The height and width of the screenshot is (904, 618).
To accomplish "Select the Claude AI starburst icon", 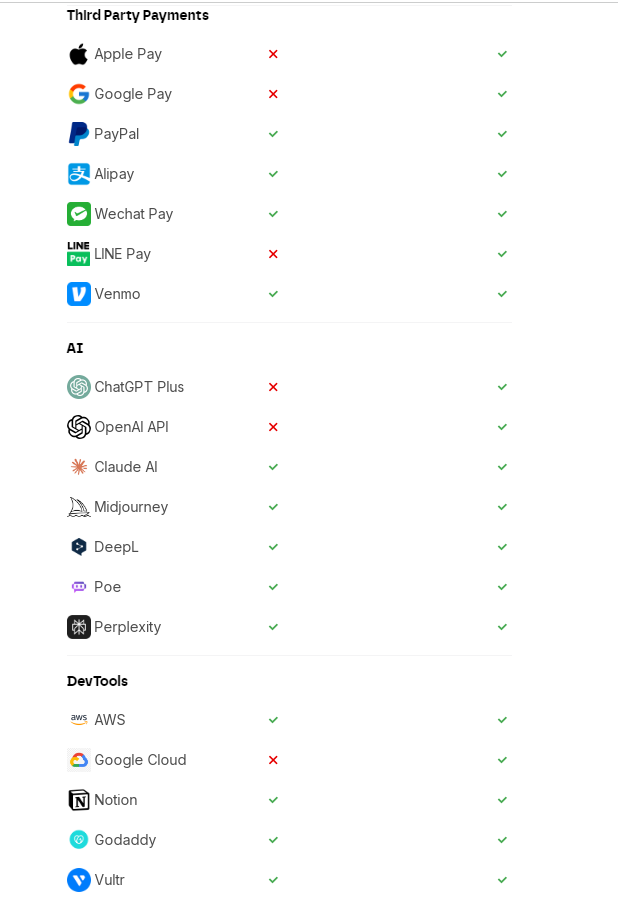I will (x=78, y=467).
